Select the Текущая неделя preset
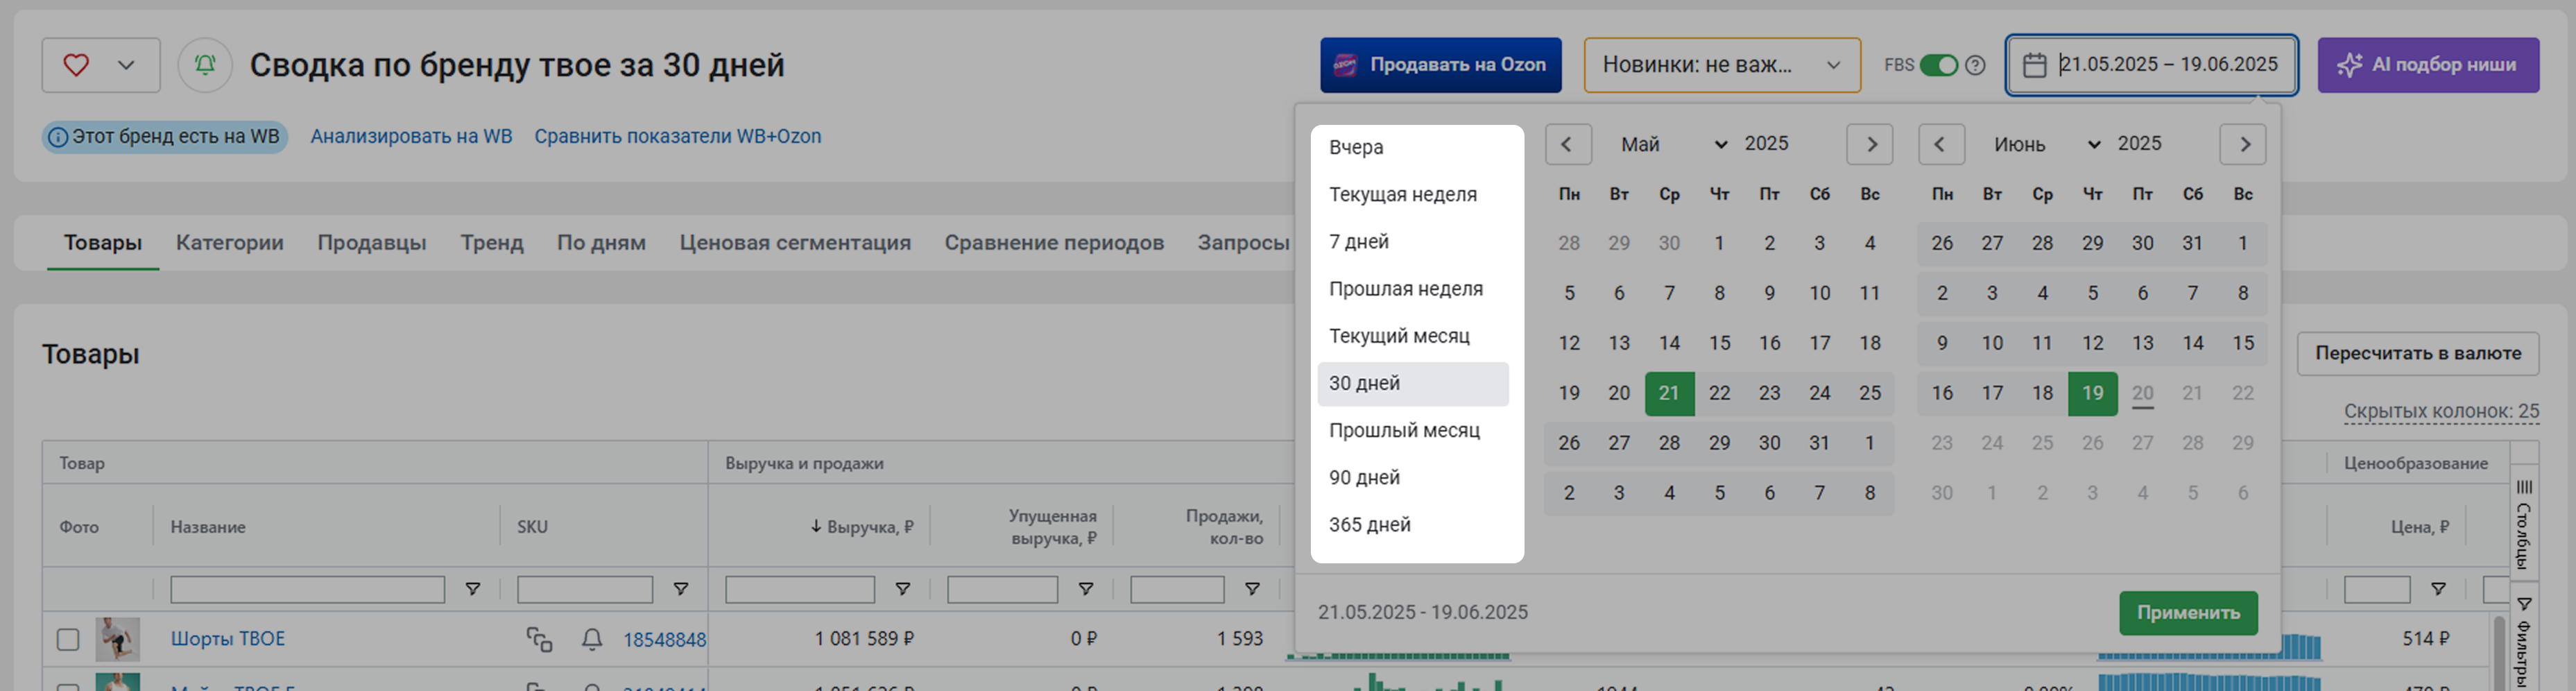Image resolution: width=2576 pixels, height=691 pixels. tap(1413, 194)
